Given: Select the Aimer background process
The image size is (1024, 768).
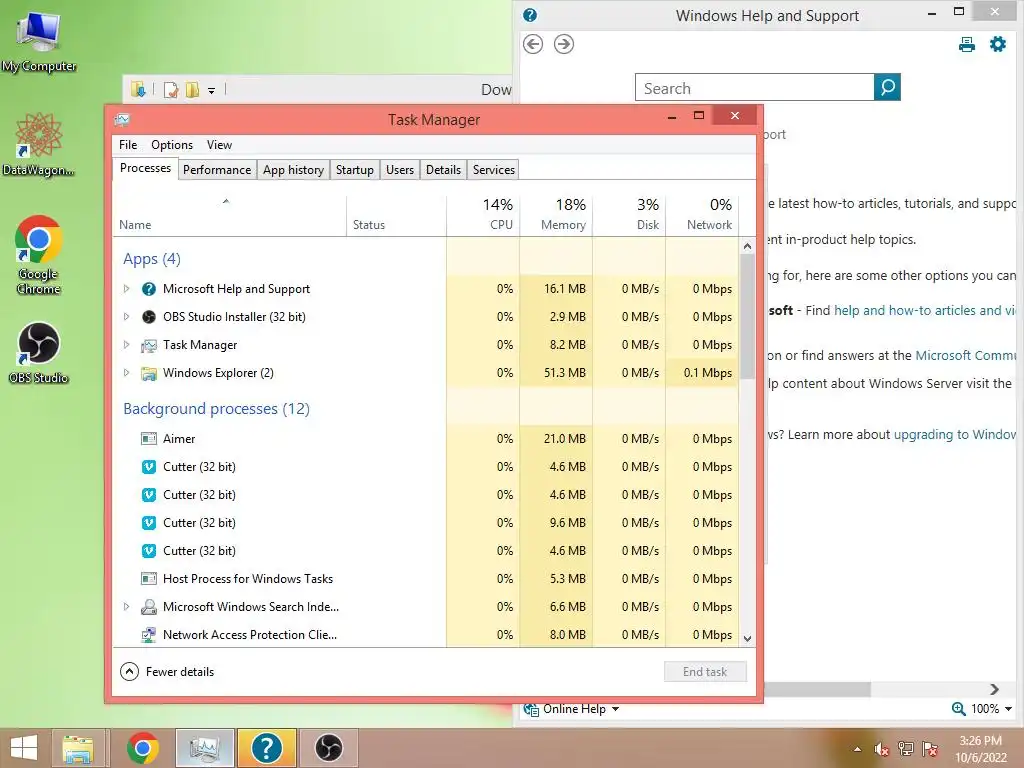Looking at the screenshot, I should pyautogui.click(x=426, y=439).
